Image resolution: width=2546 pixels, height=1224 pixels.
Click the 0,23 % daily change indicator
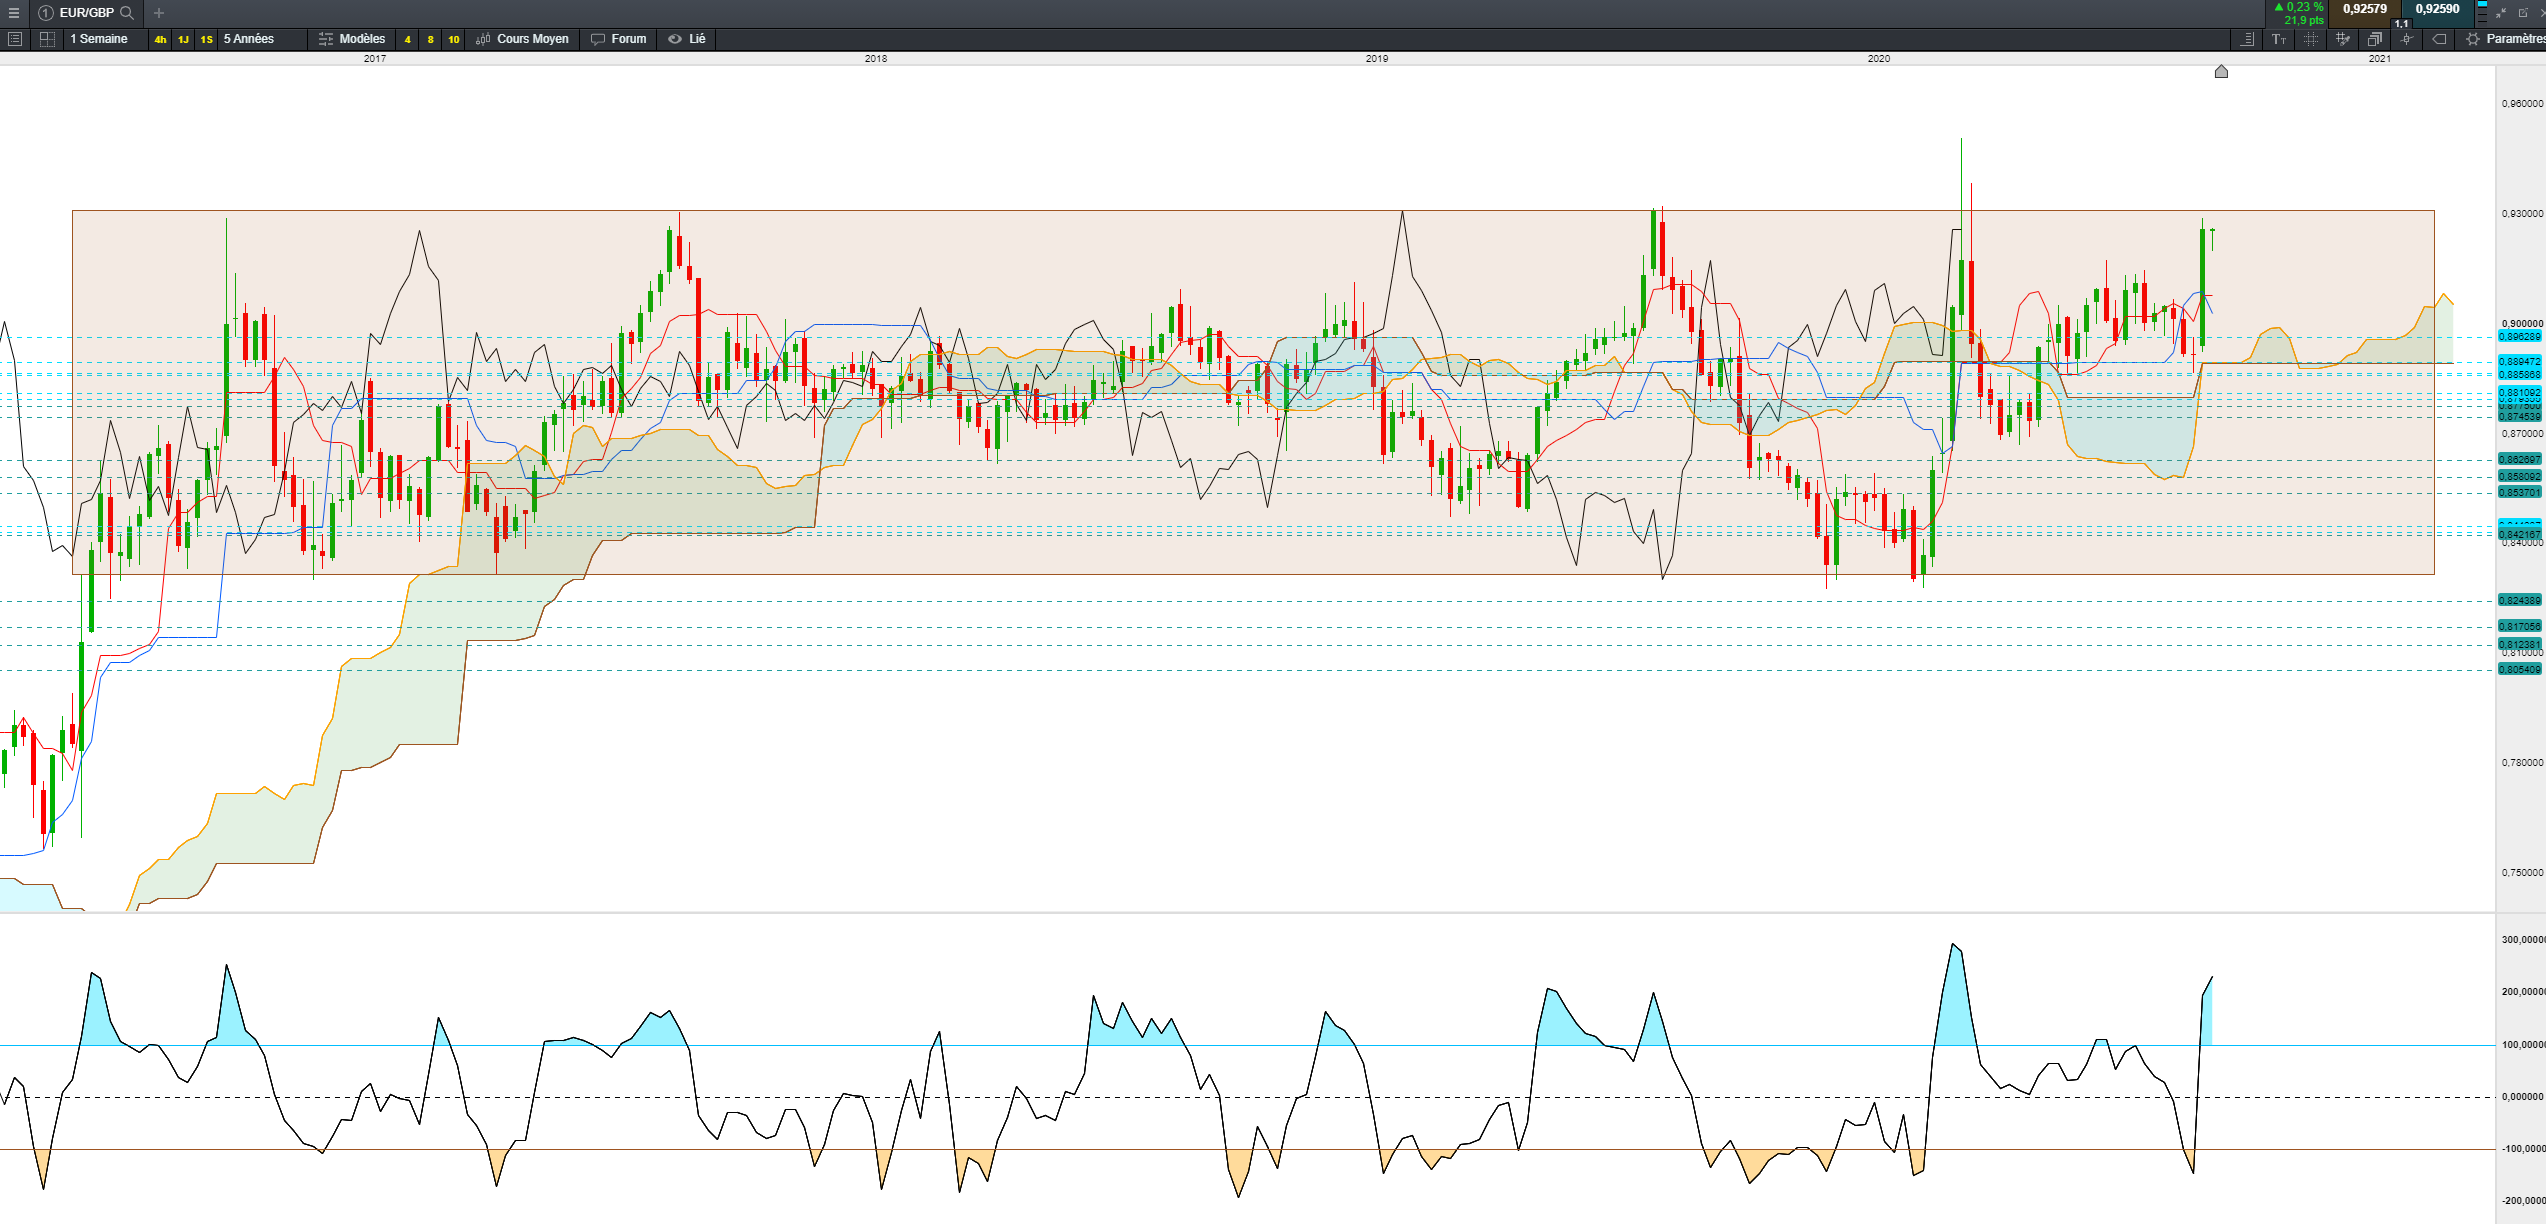[2299, 7]
